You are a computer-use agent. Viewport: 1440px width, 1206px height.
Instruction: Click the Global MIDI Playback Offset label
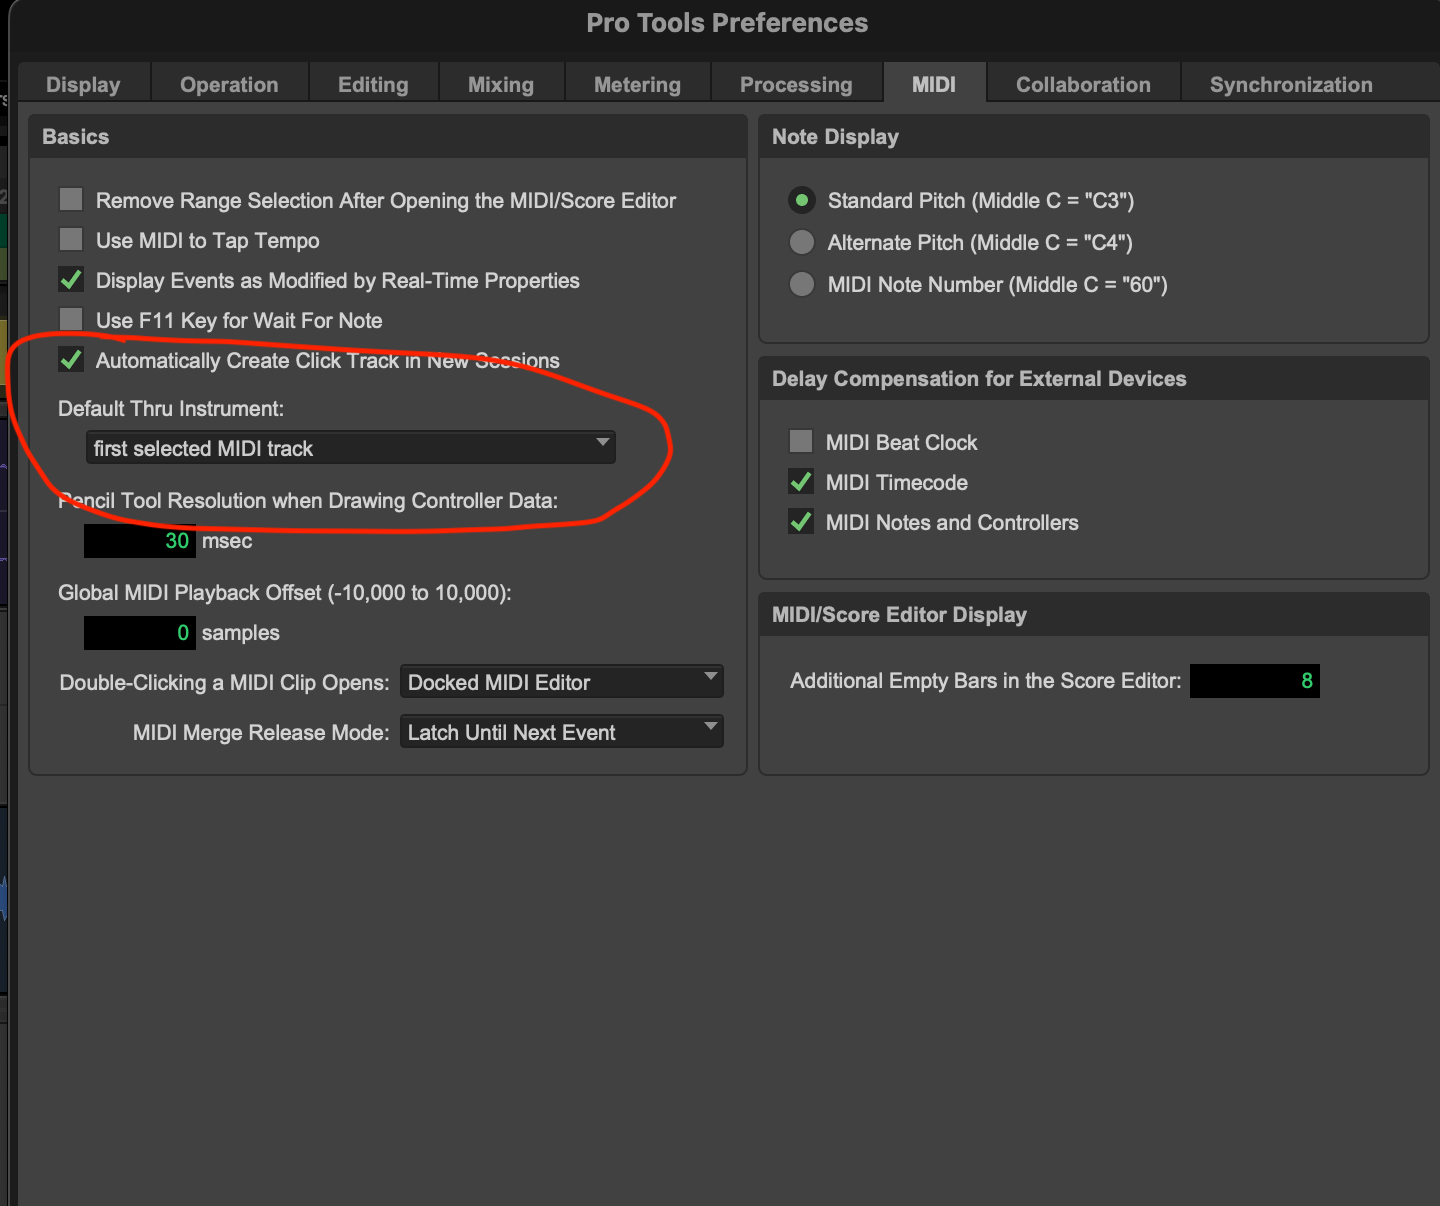tap(285, 593)
